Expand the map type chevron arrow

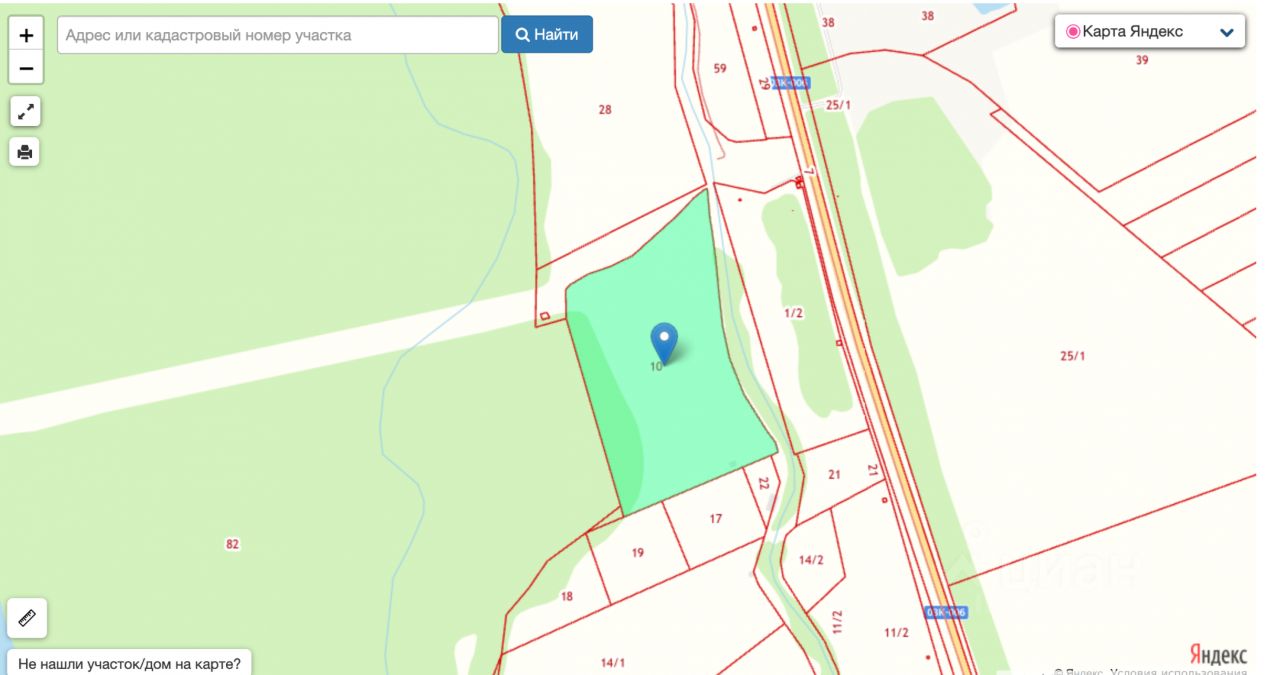tap(1227, 32)
